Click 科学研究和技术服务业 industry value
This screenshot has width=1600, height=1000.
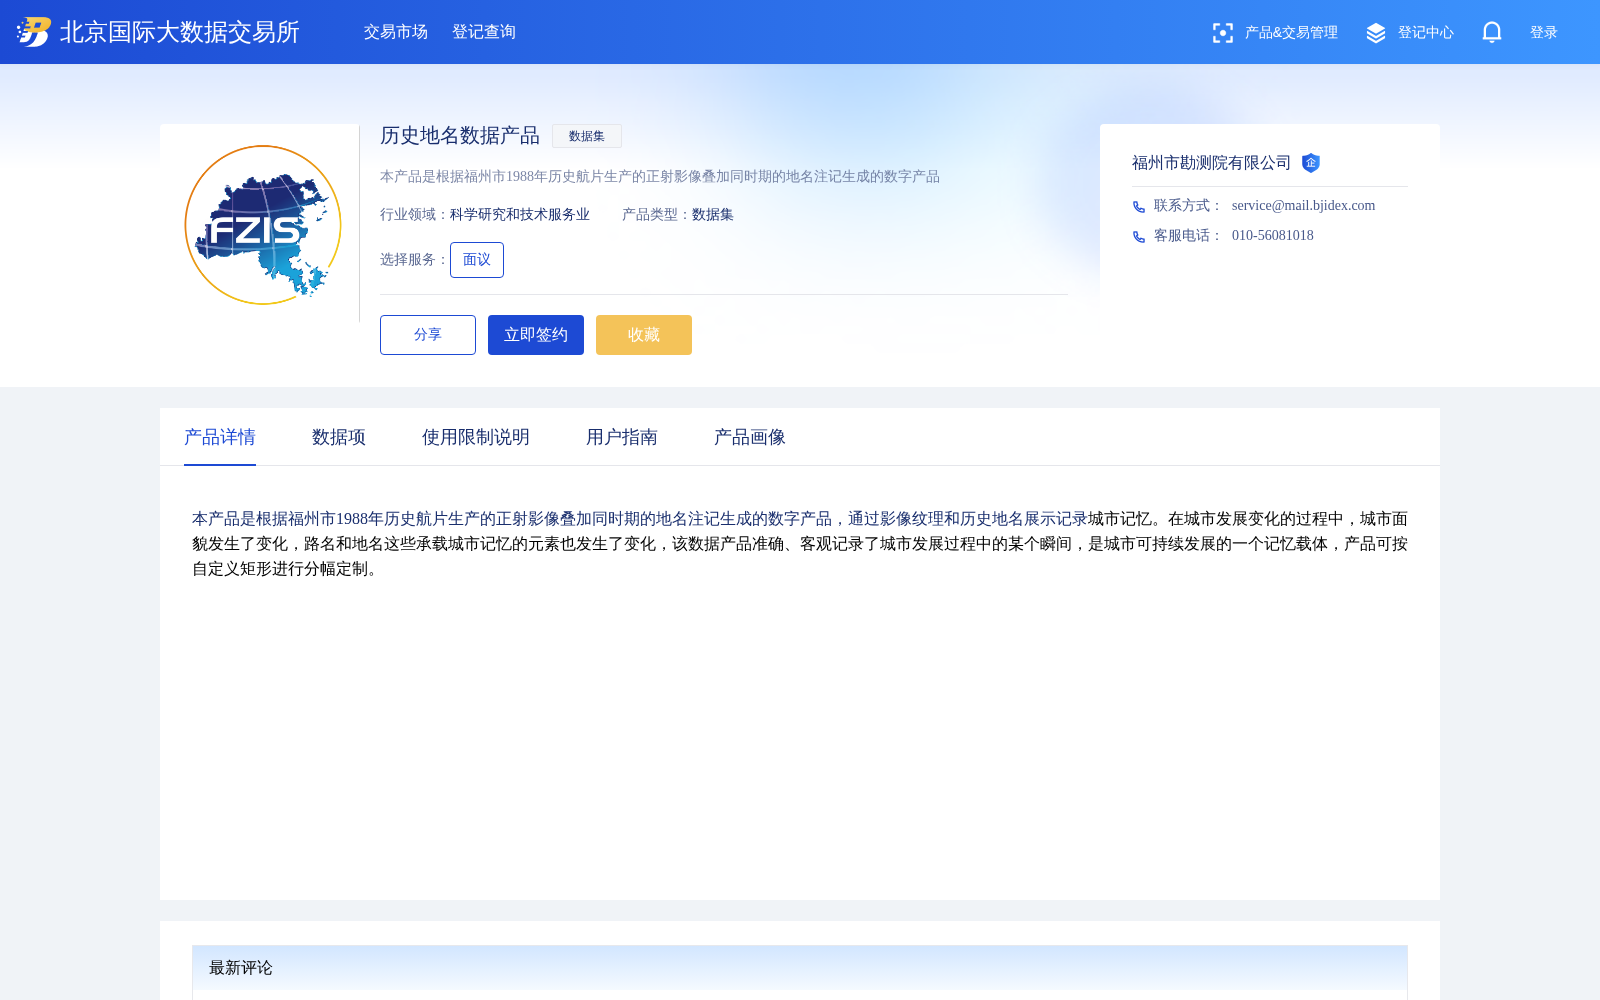tap(520, 215)
